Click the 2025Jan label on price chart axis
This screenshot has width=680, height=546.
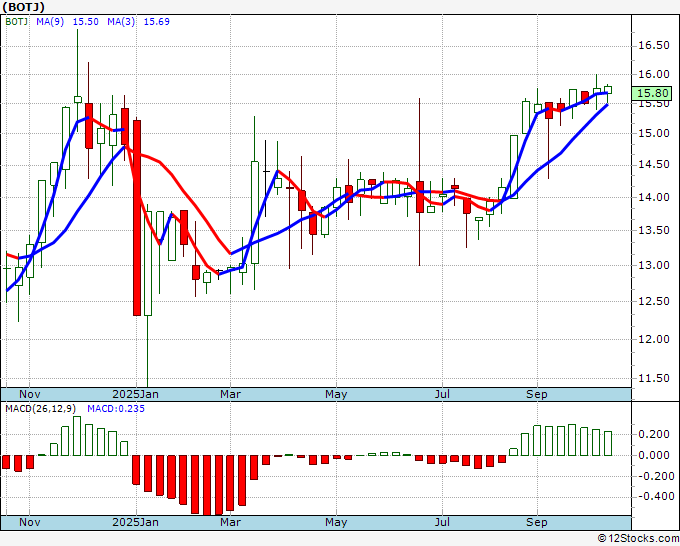[x=135, y=394]
